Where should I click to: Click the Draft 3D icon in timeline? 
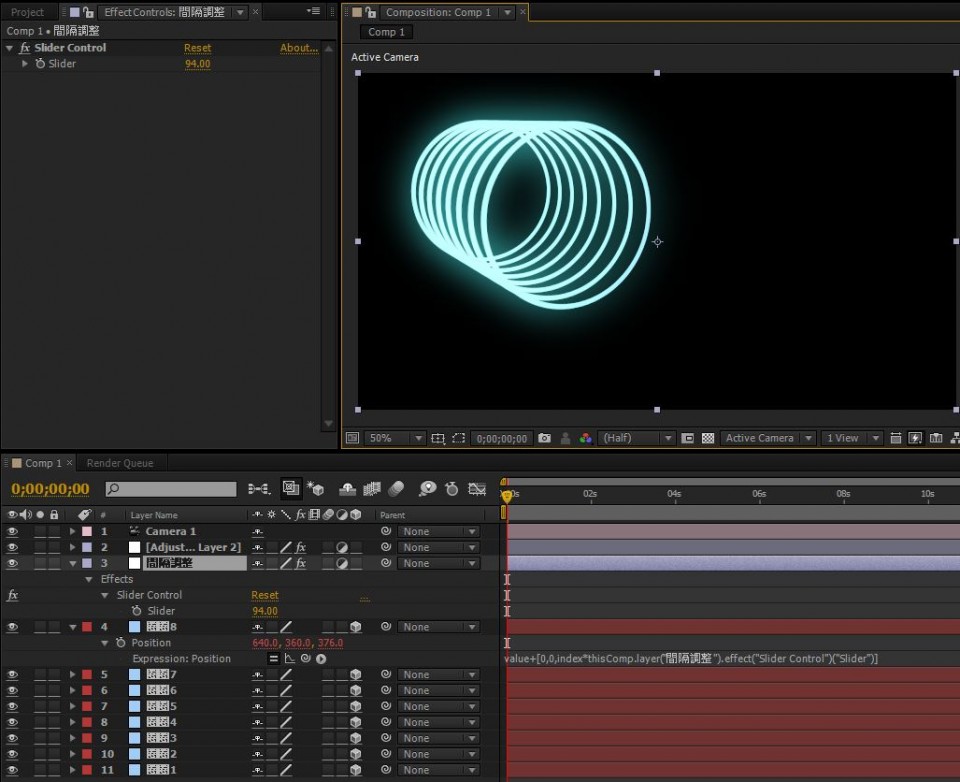(316, 488)
